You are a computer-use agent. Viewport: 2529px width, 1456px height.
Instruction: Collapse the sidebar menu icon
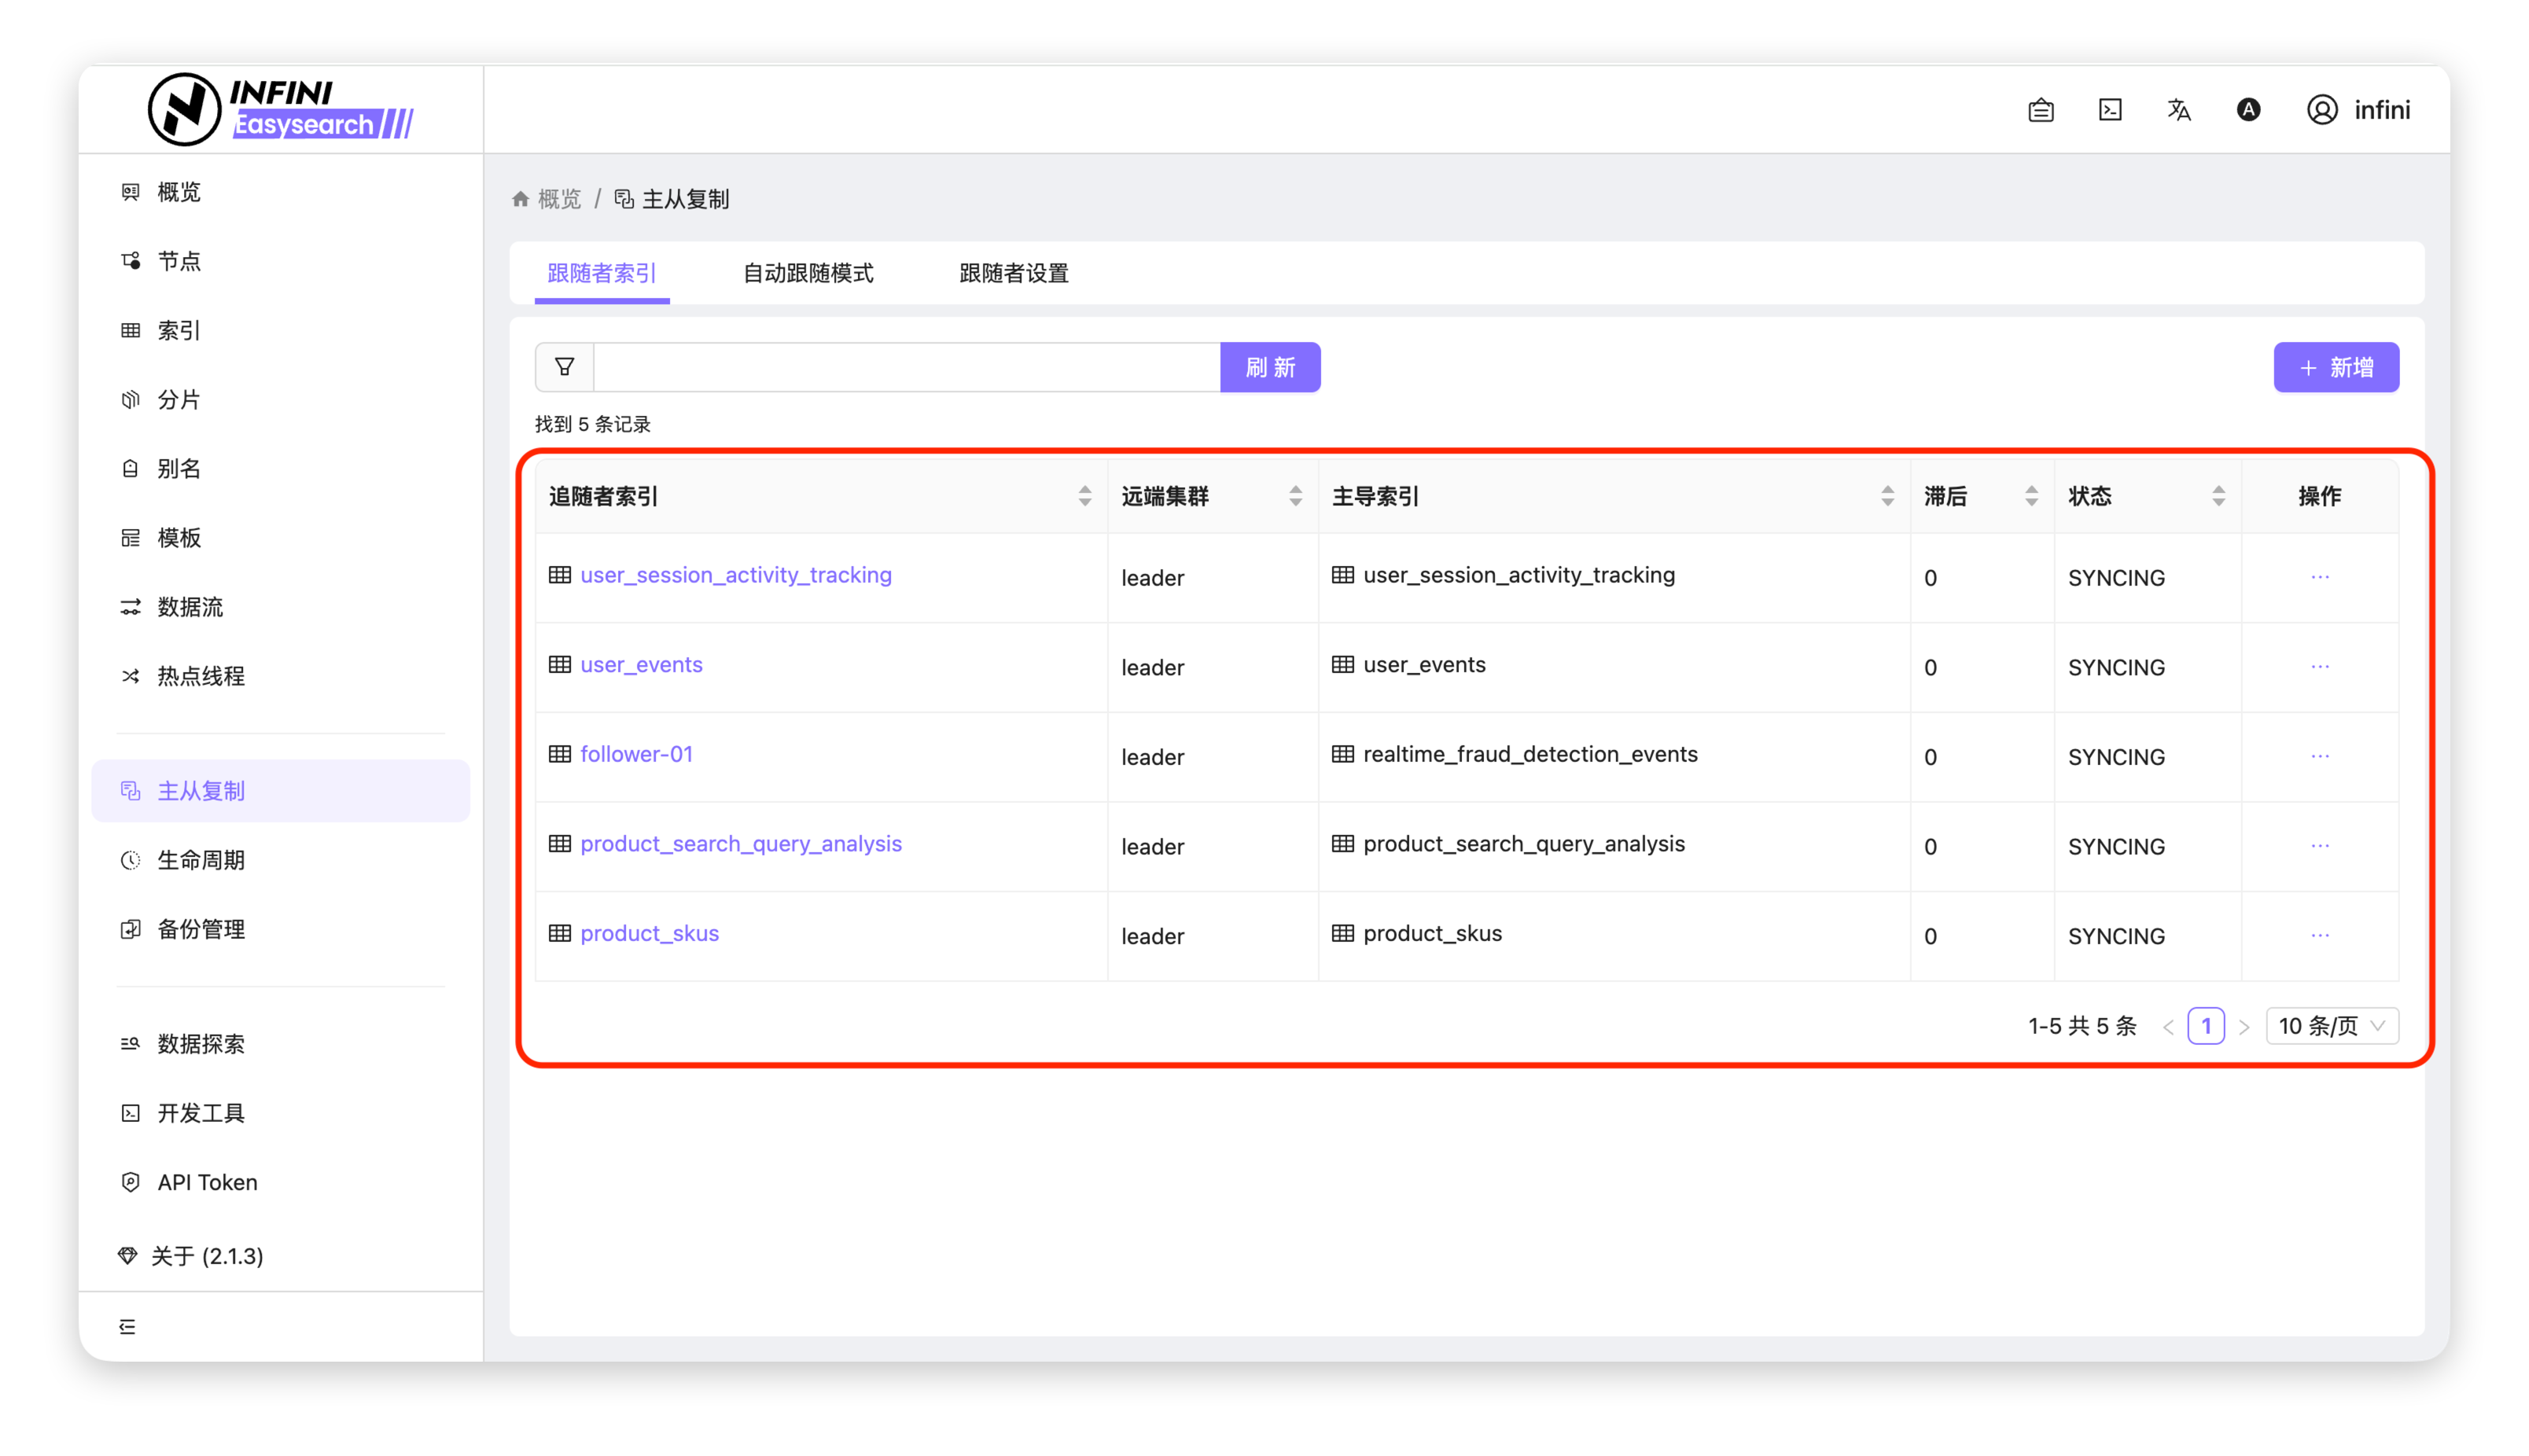pyautogui.click(x=127, y=1326)
